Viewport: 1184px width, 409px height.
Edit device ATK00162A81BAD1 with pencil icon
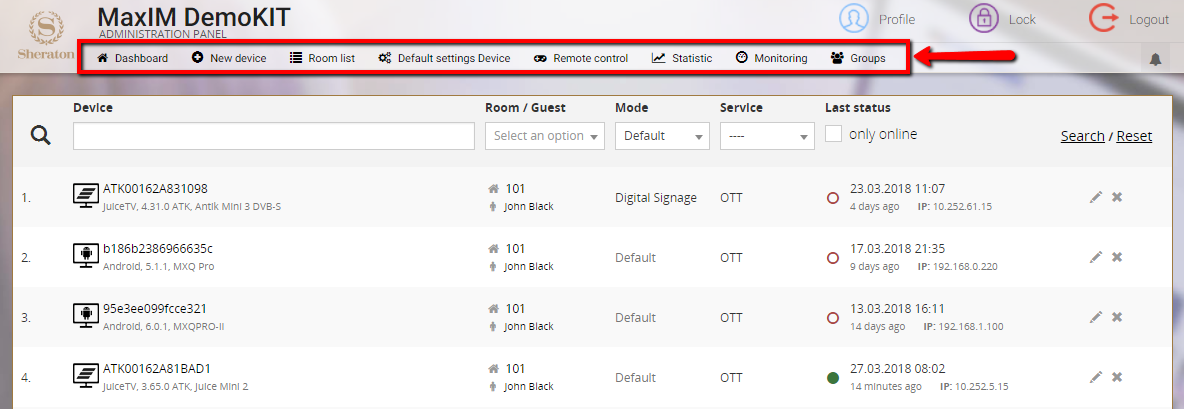click(1096, 377)
